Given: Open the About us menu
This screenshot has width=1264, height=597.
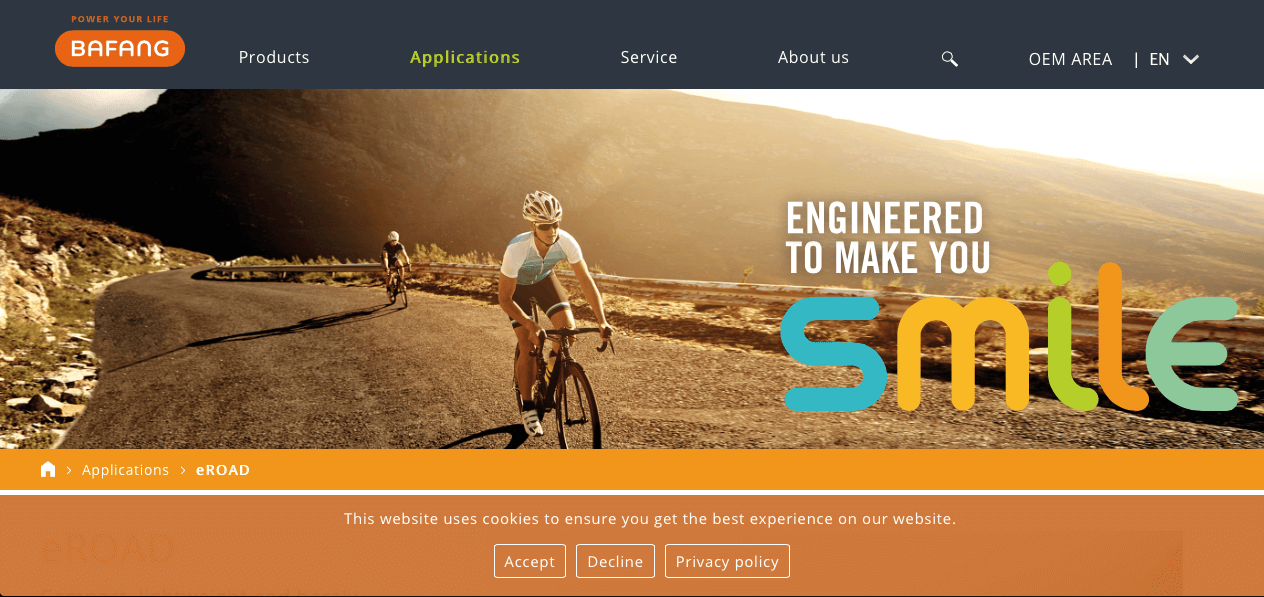Looking at the screenshot, I should [x=813, y=57].
